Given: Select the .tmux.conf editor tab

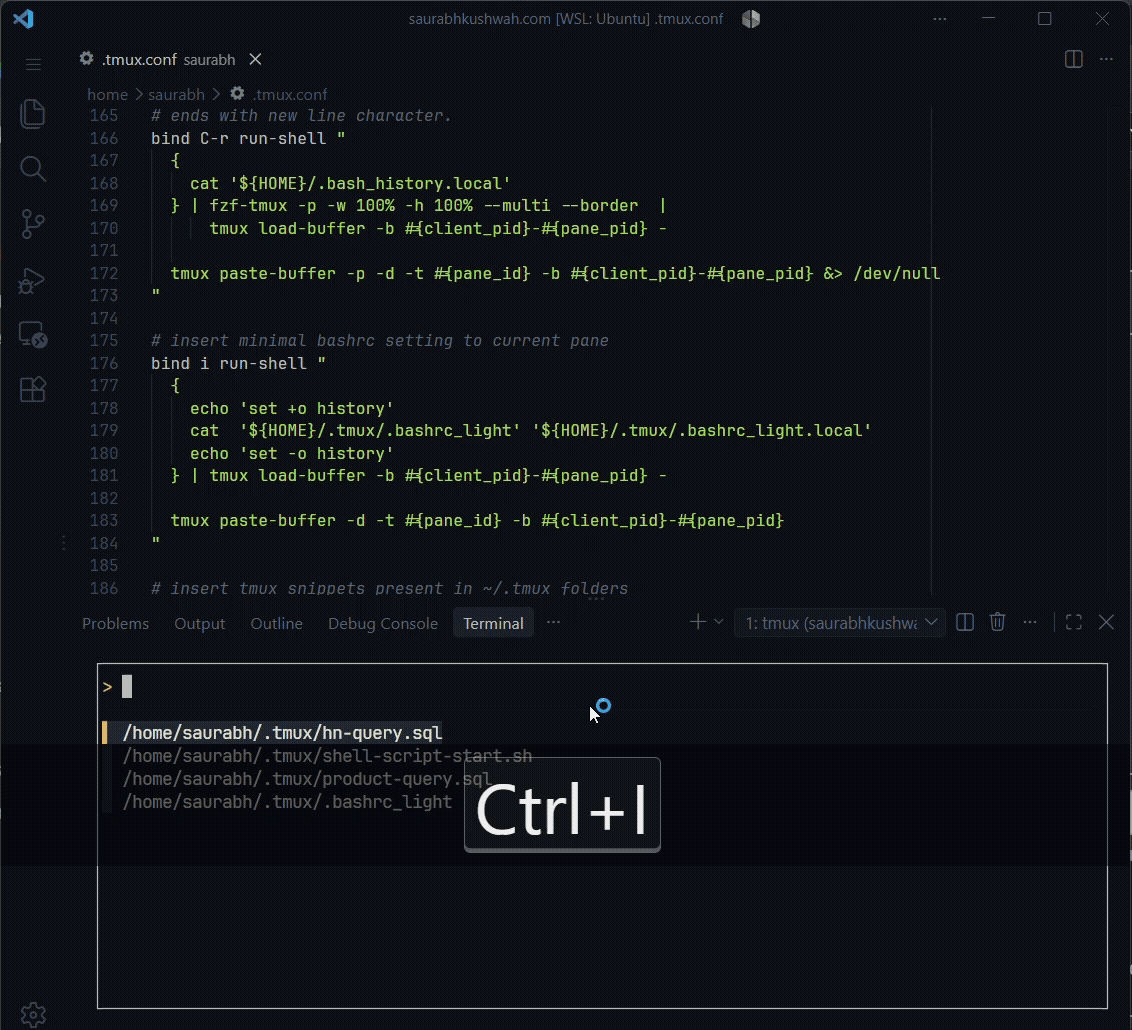Looking at the screenshot, I should click(x=170, y=59).
